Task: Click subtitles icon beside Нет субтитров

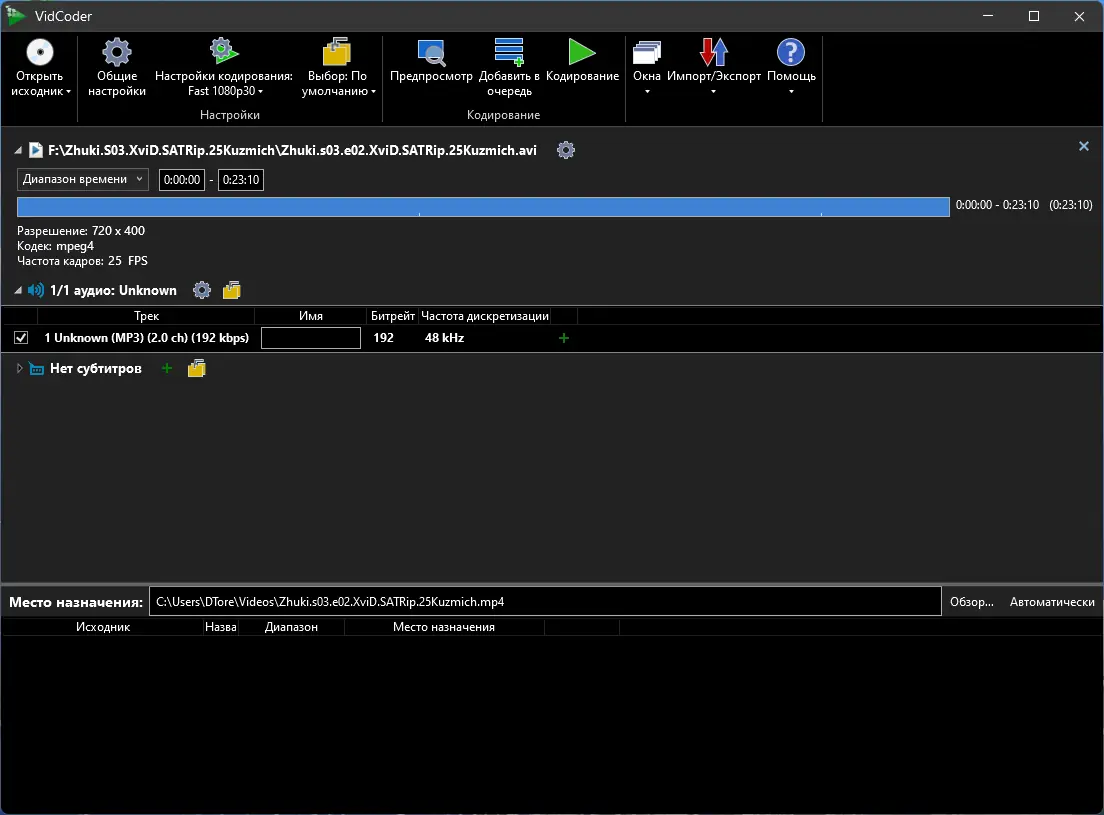Action: coord(37,369)
